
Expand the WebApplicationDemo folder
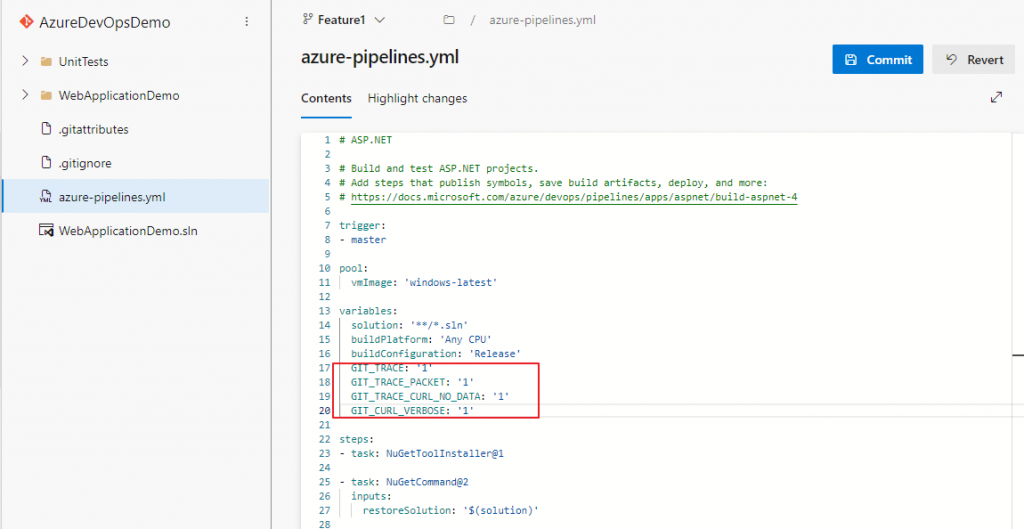[x=25, y=95]
